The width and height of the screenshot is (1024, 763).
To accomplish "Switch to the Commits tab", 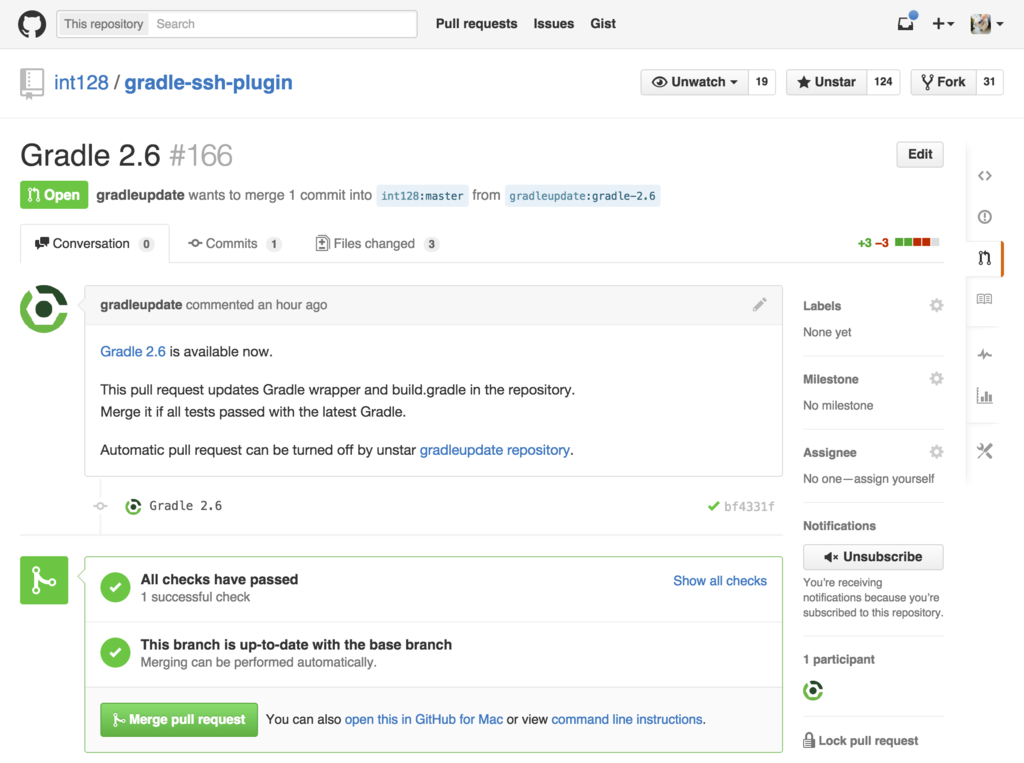I will click(x=234, y=244).
